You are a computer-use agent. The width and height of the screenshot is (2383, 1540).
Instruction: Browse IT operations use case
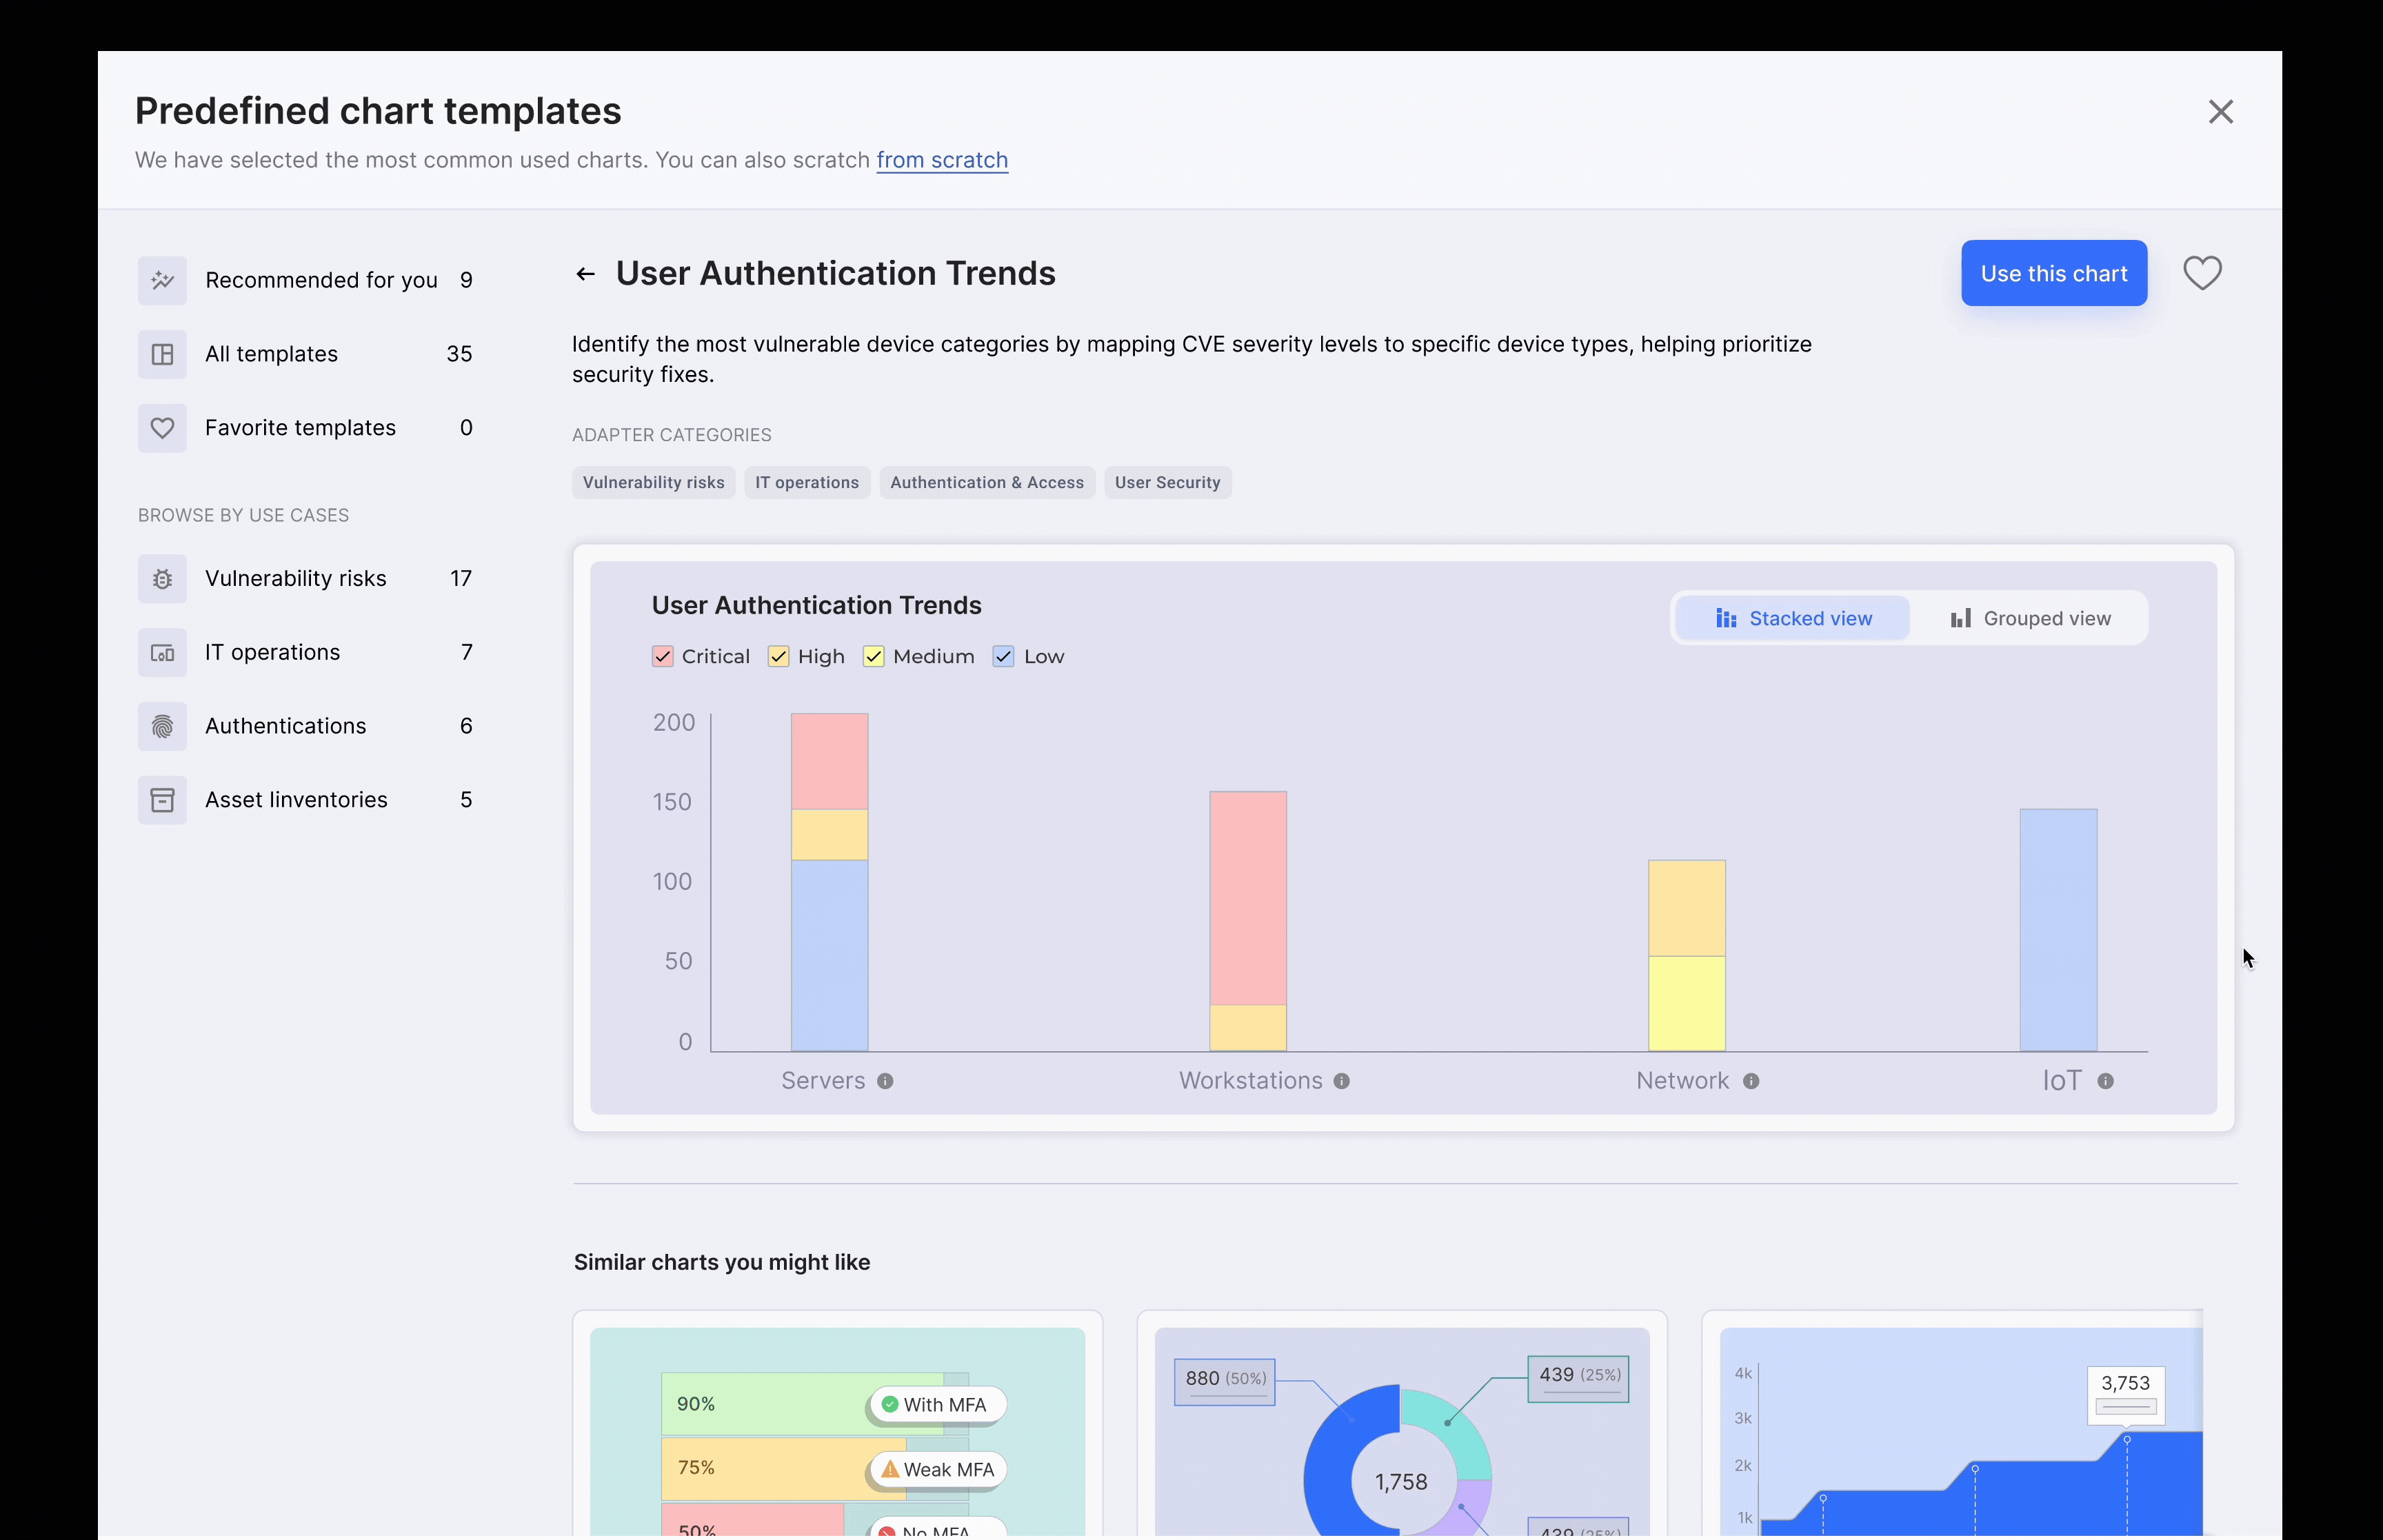[306, 653]
